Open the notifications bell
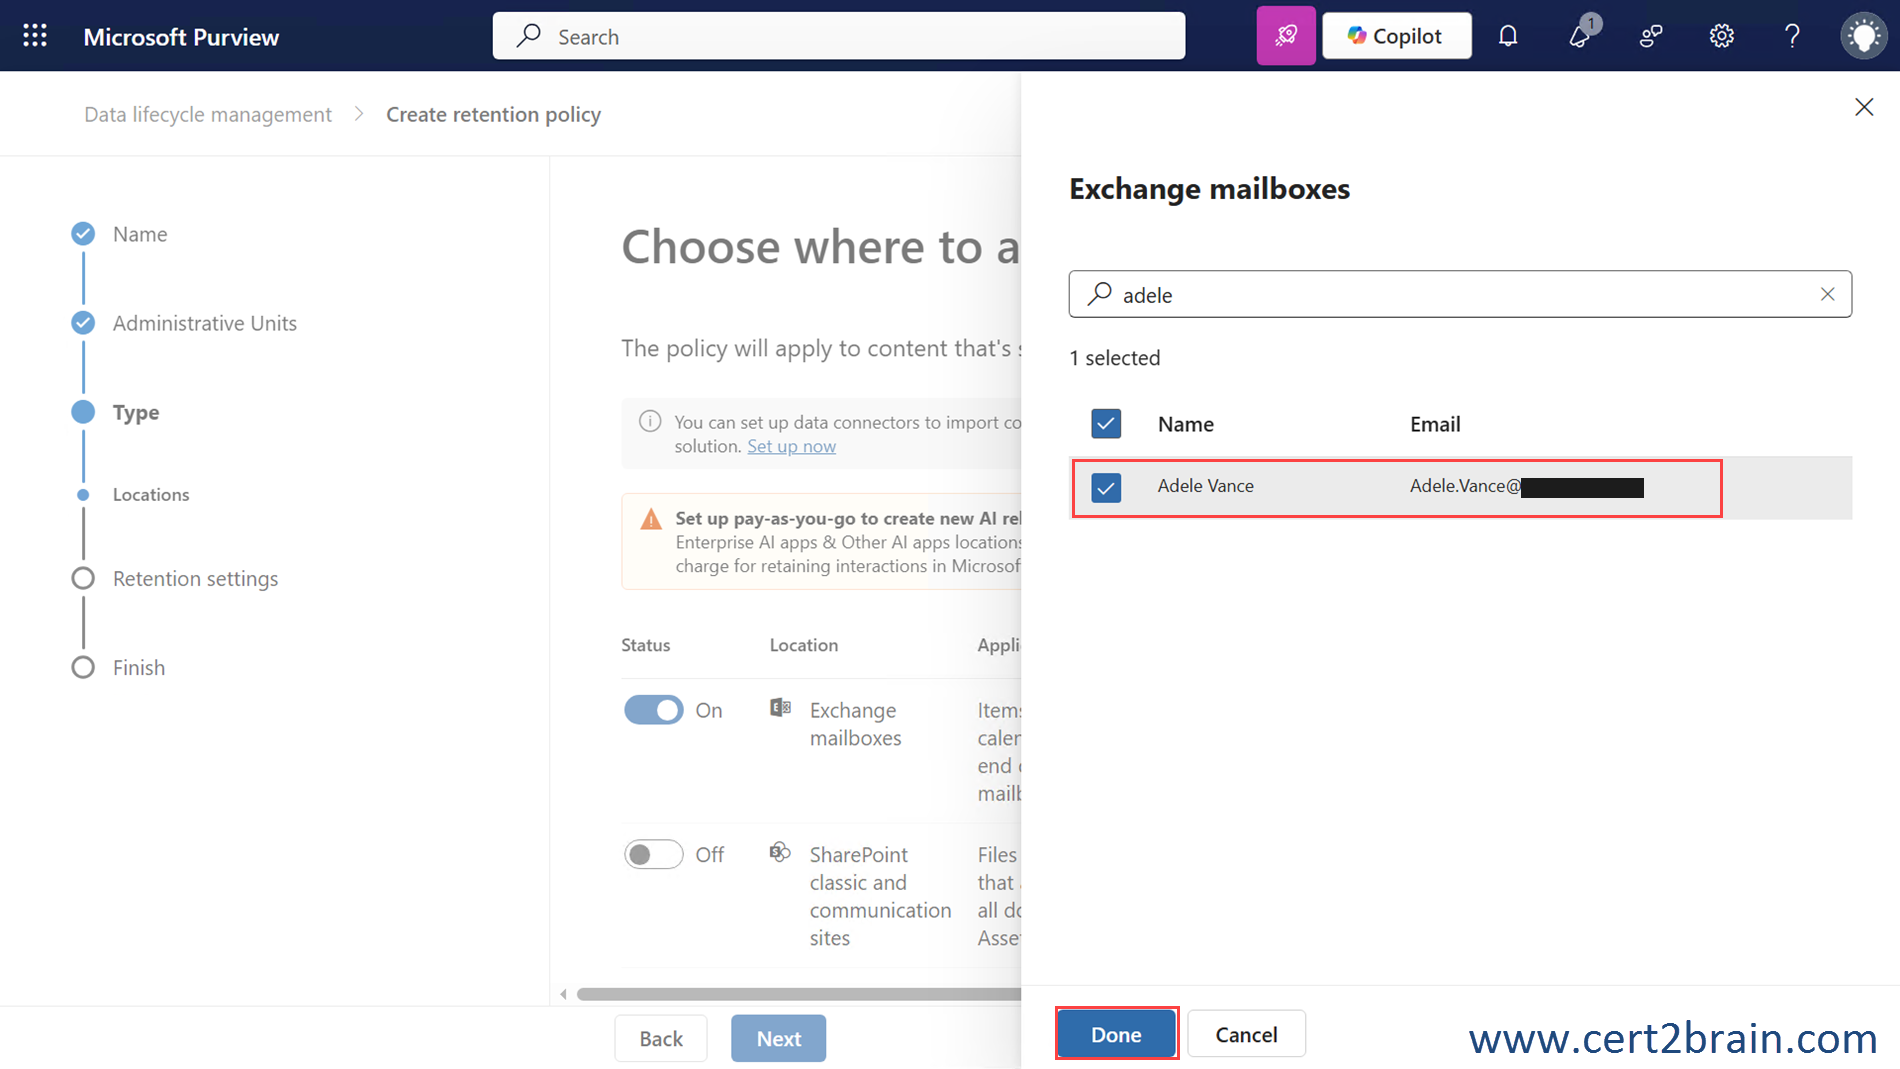 pyautogui.click(x=1508, y=36)
